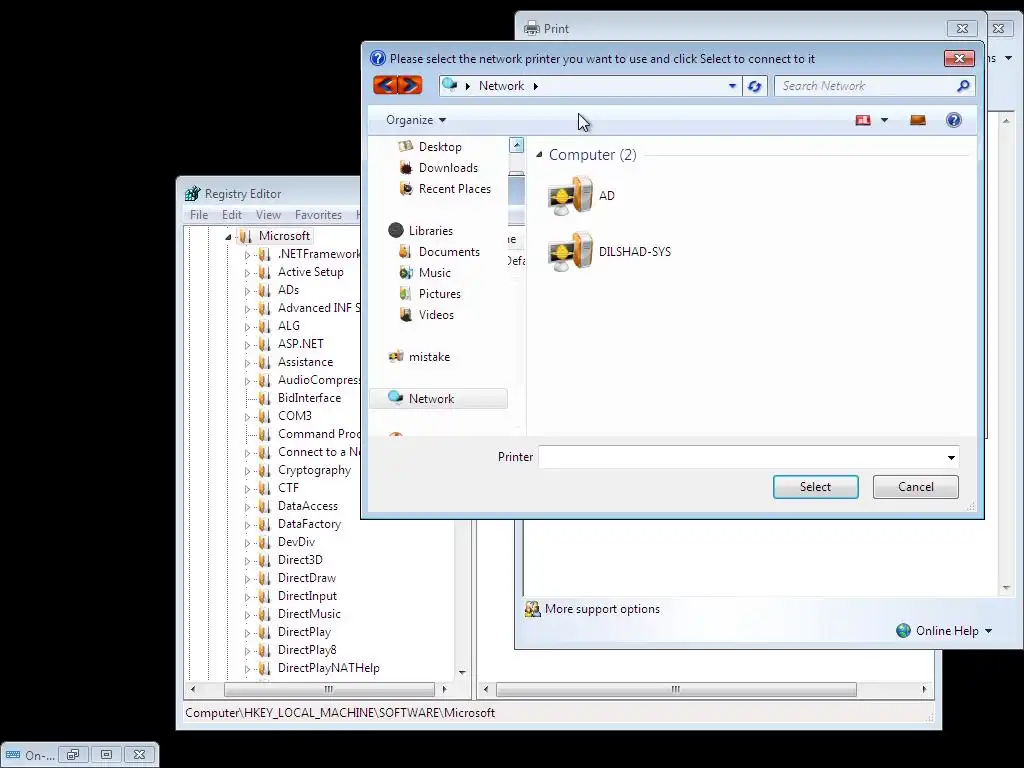
Task: Expand the arrow after Network in the address bar
Action: click(x=536, y=86)
